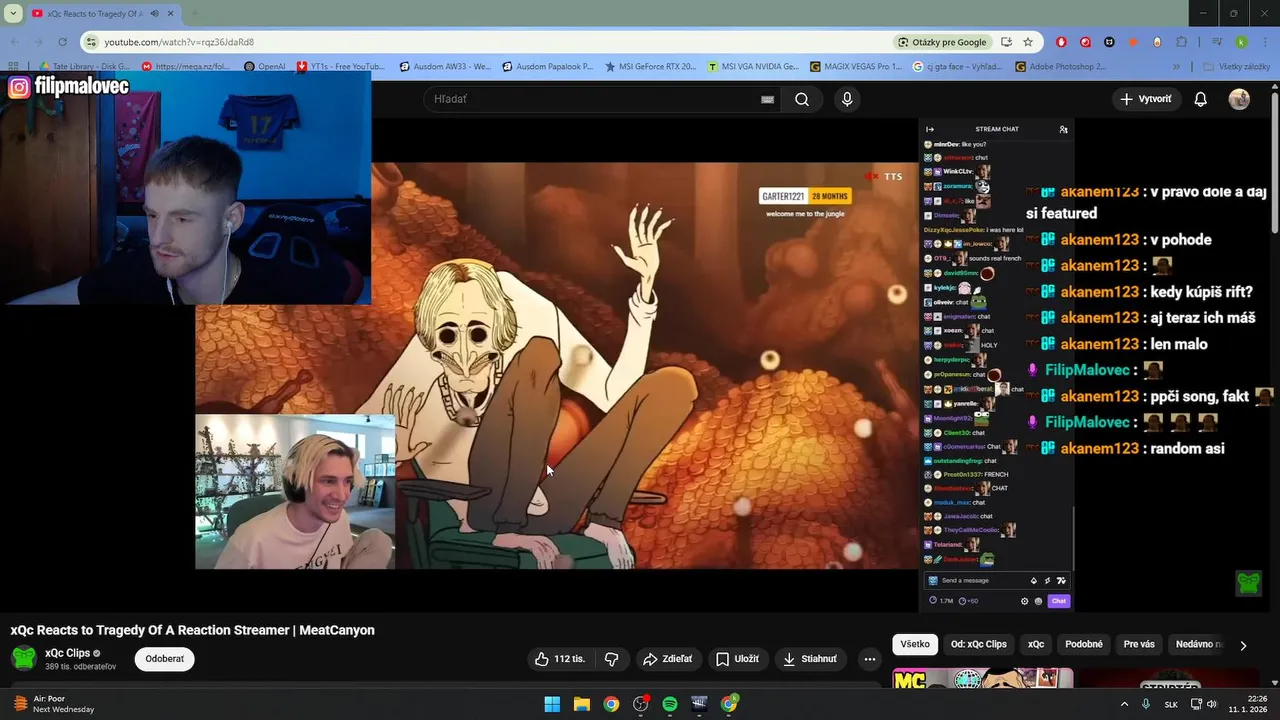Click the OBS Studio taskbar icon
Viewport: 1280px width, 720px height.
coord(641,704)
